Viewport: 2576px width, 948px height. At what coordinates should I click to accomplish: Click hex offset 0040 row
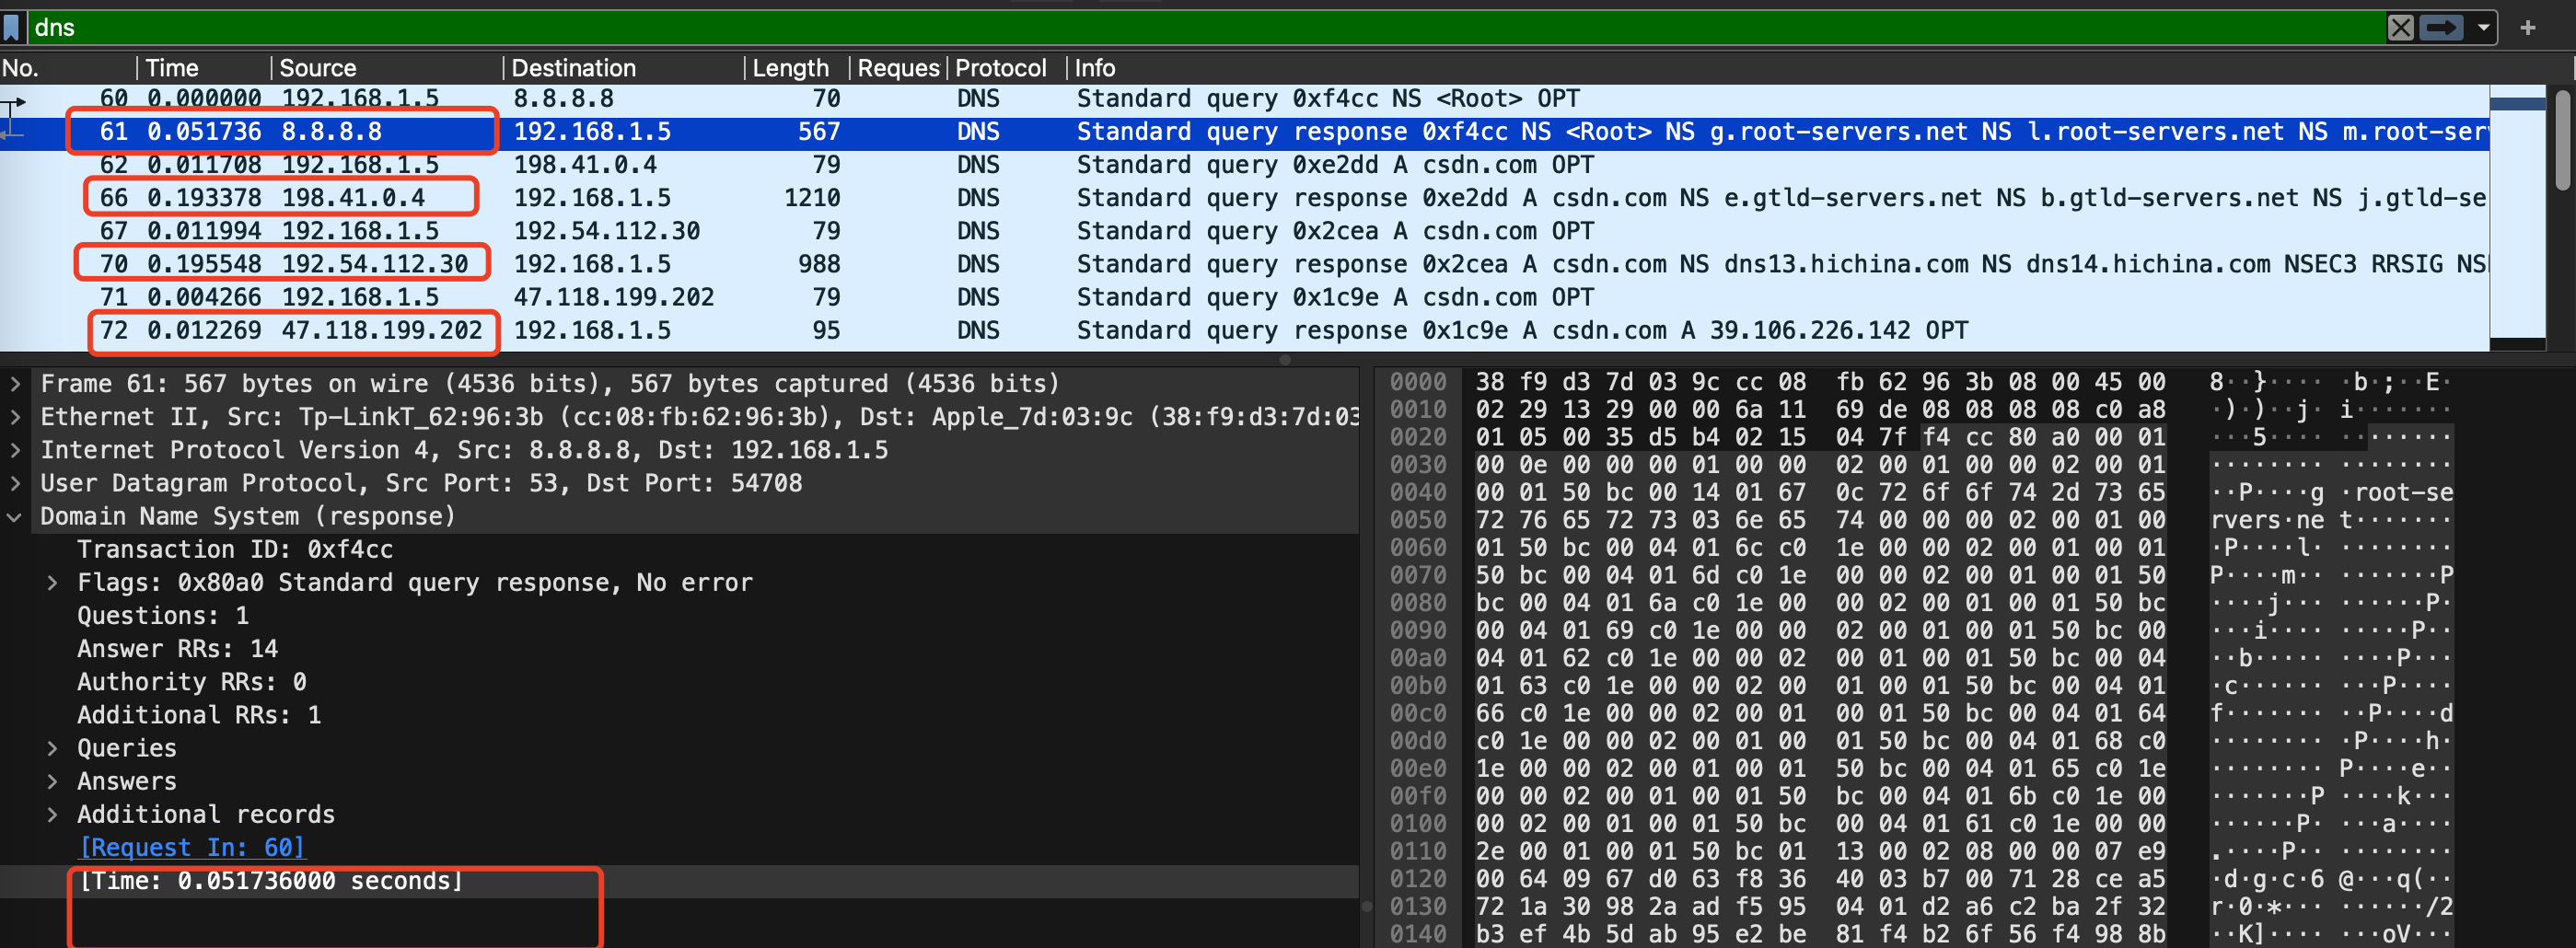tap(1418, 493)
